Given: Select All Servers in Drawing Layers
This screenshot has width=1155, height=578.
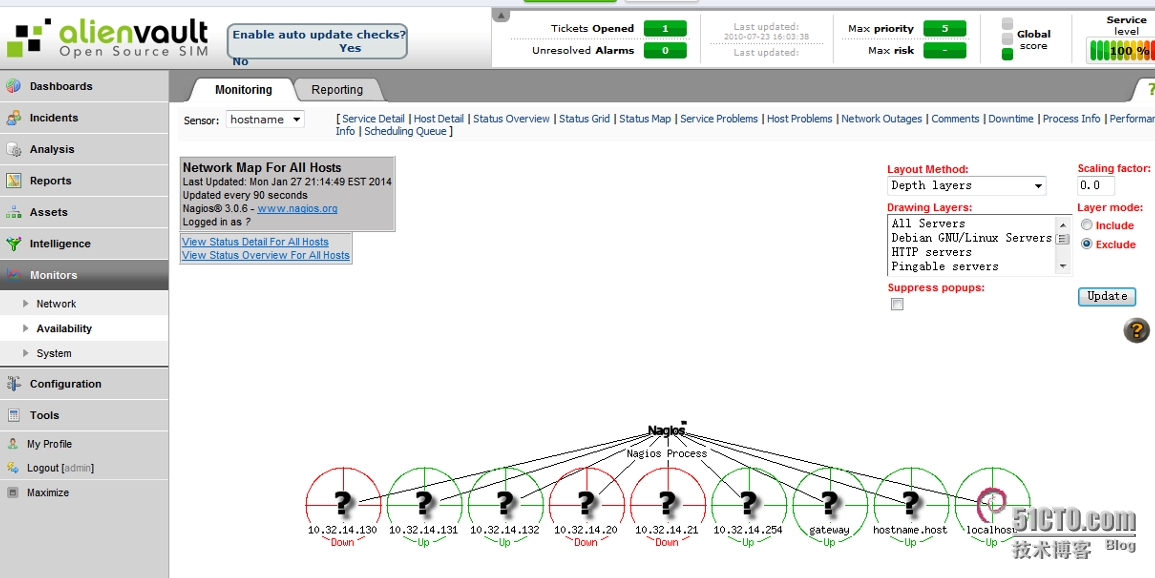Looking at the screenshot, I should (x=927, y=223).
